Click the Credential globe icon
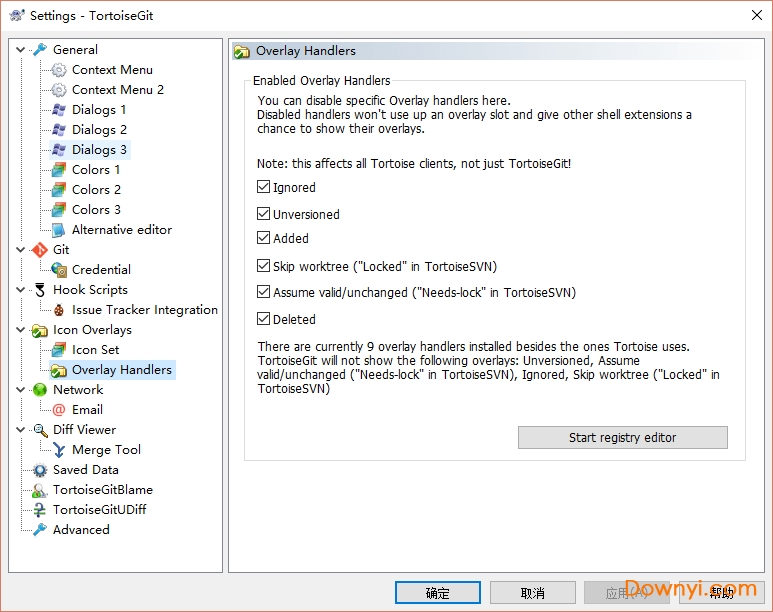The width and height of the screenshot is (773, 612). (59, 270)
